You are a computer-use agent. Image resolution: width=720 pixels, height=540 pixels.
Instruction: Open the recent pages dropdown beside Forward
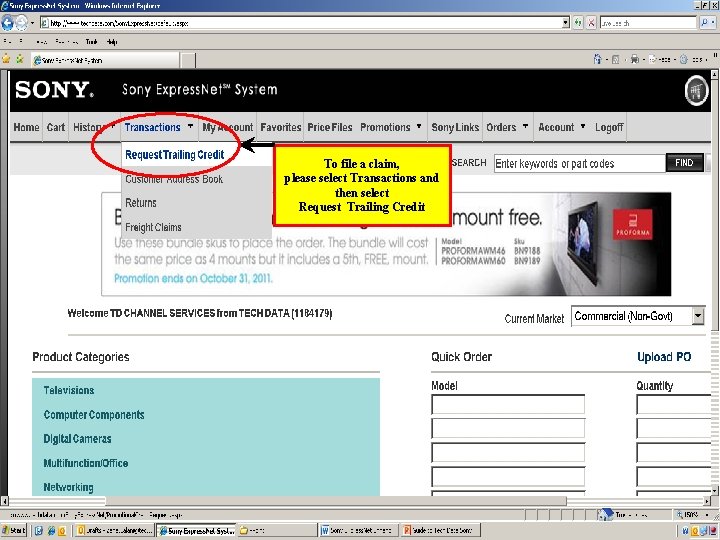coord(32,23)
